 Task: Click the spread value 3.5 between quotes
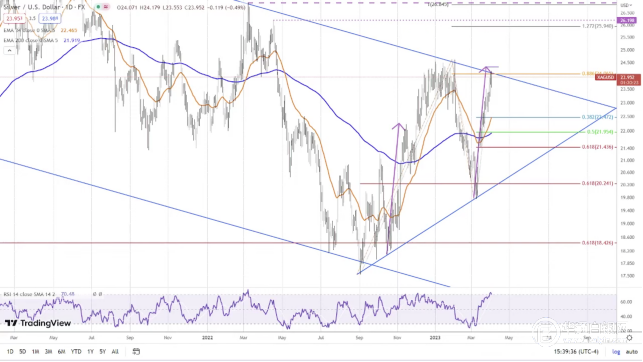pyautogui.click(x=32, y=18)
